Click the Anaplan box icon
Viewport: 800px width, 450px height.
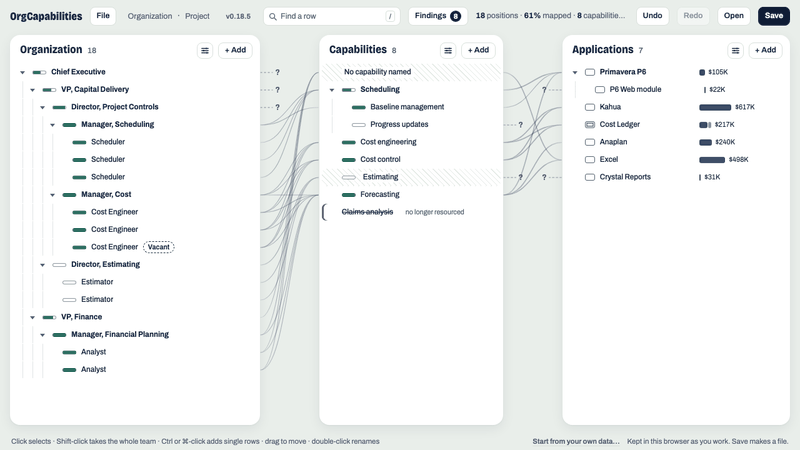coord(590,142)
